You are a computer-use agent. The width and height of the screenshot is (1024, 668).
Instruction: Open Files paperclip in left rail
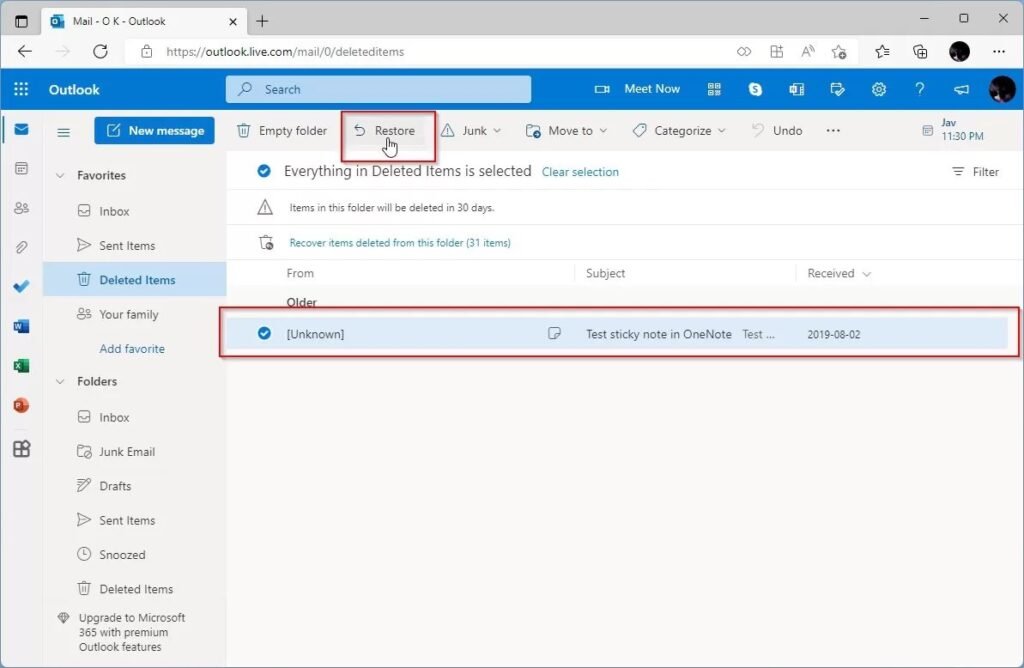(21, 247)
